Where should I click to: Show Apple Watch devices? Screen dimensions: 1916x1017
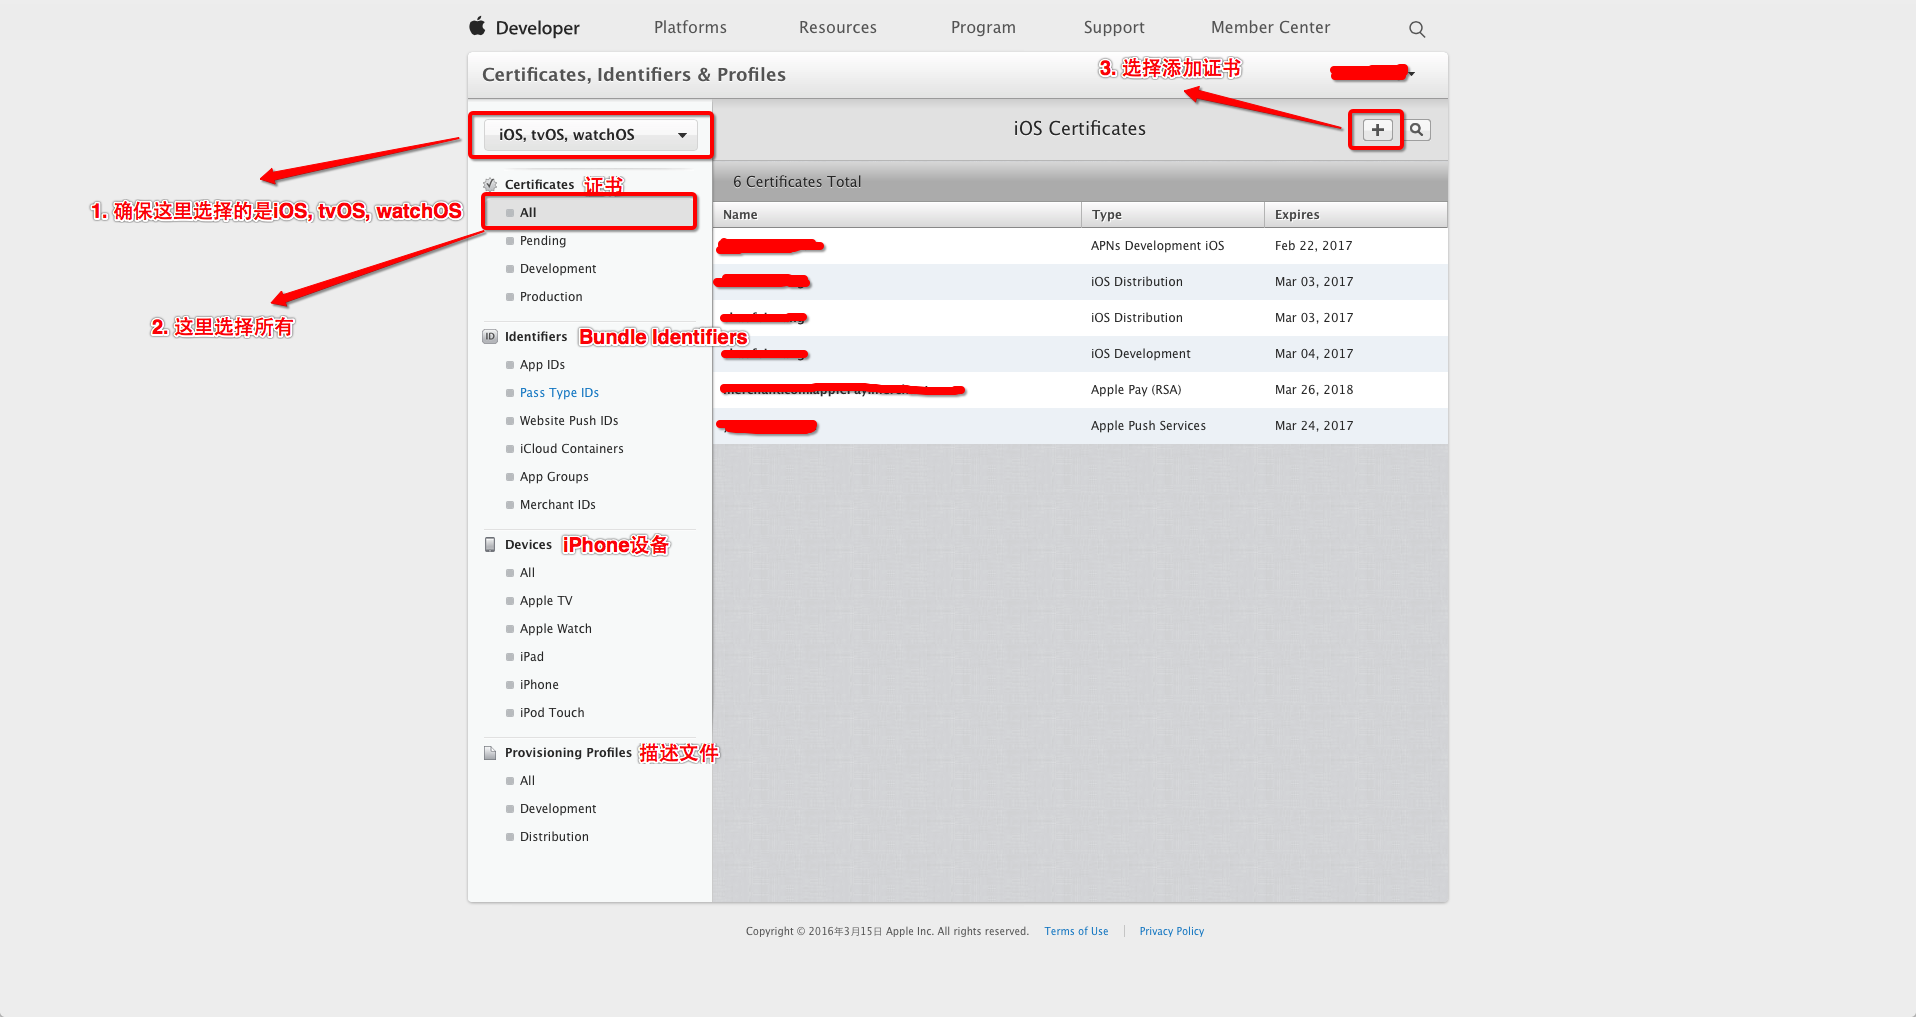(556, 629)
